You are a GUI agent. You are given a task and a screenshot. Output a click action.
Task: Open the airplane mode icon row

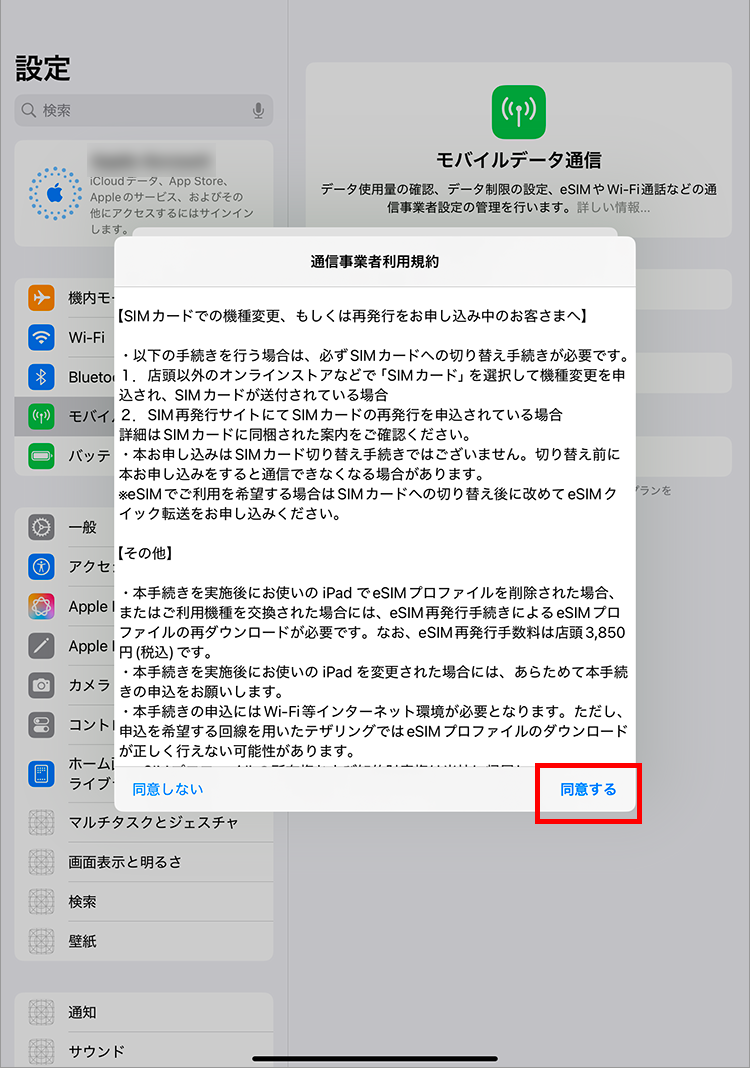(x=42, y=298)
